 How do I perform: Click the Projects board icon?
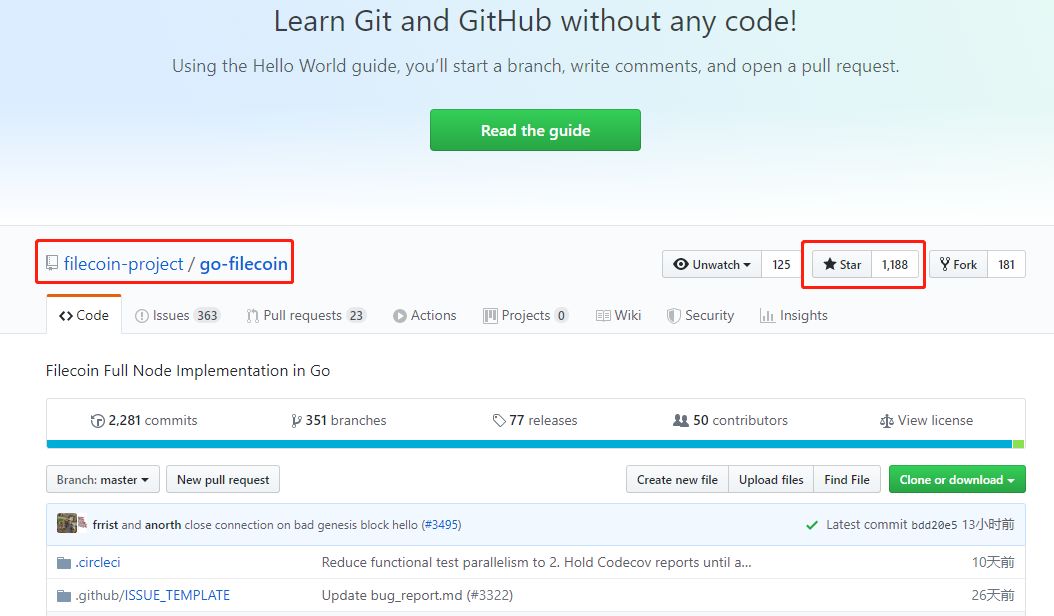point(490,315)
